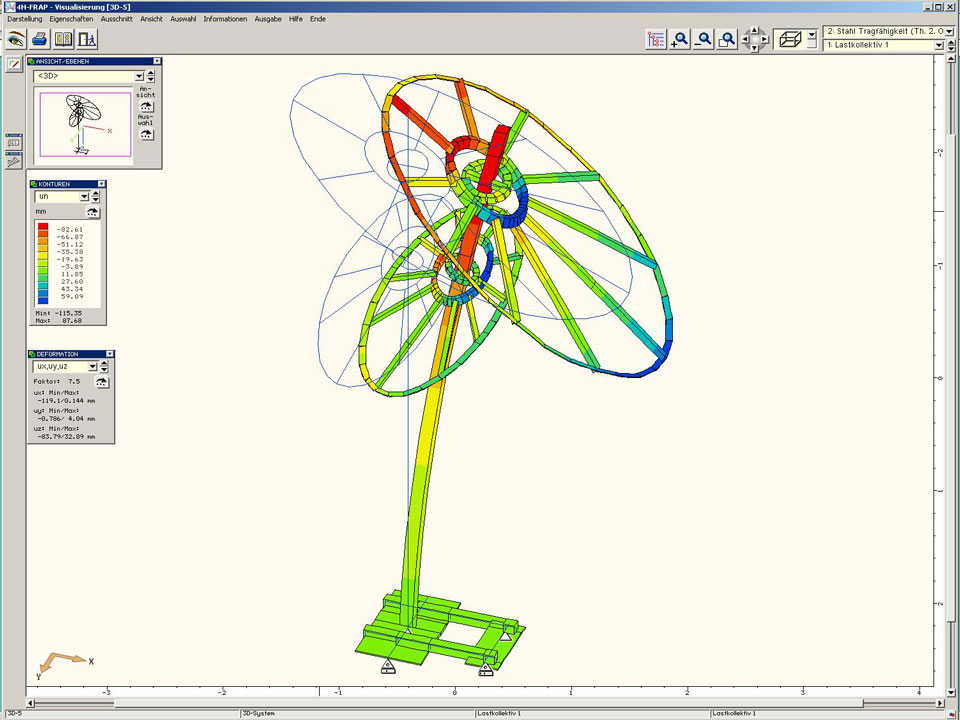This screenshot has height=720, width=960.
Task: Select the 3D wireframe box view
Action: click(x=790, y=39)
